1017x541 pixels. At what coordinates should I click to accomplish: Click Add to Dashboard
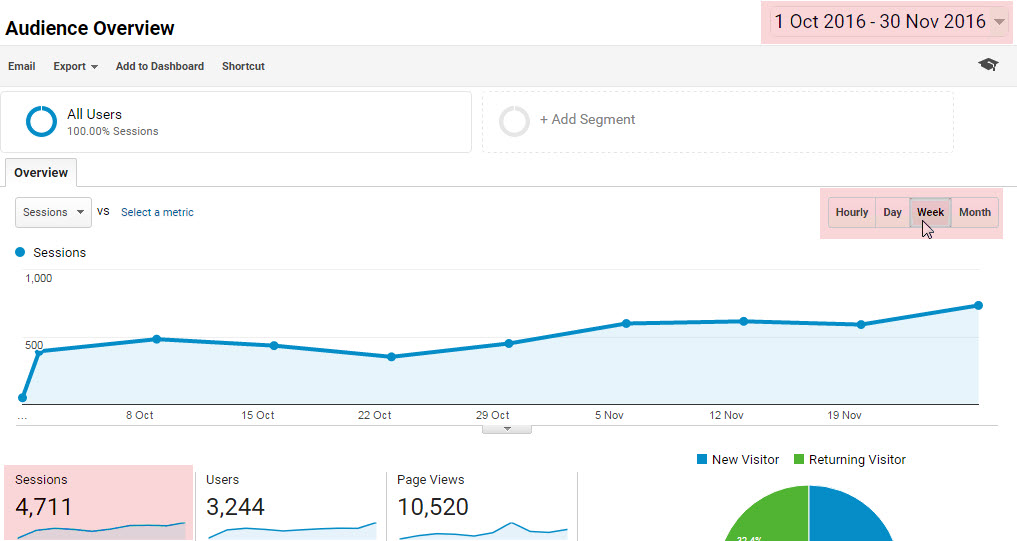click(160, 66)
